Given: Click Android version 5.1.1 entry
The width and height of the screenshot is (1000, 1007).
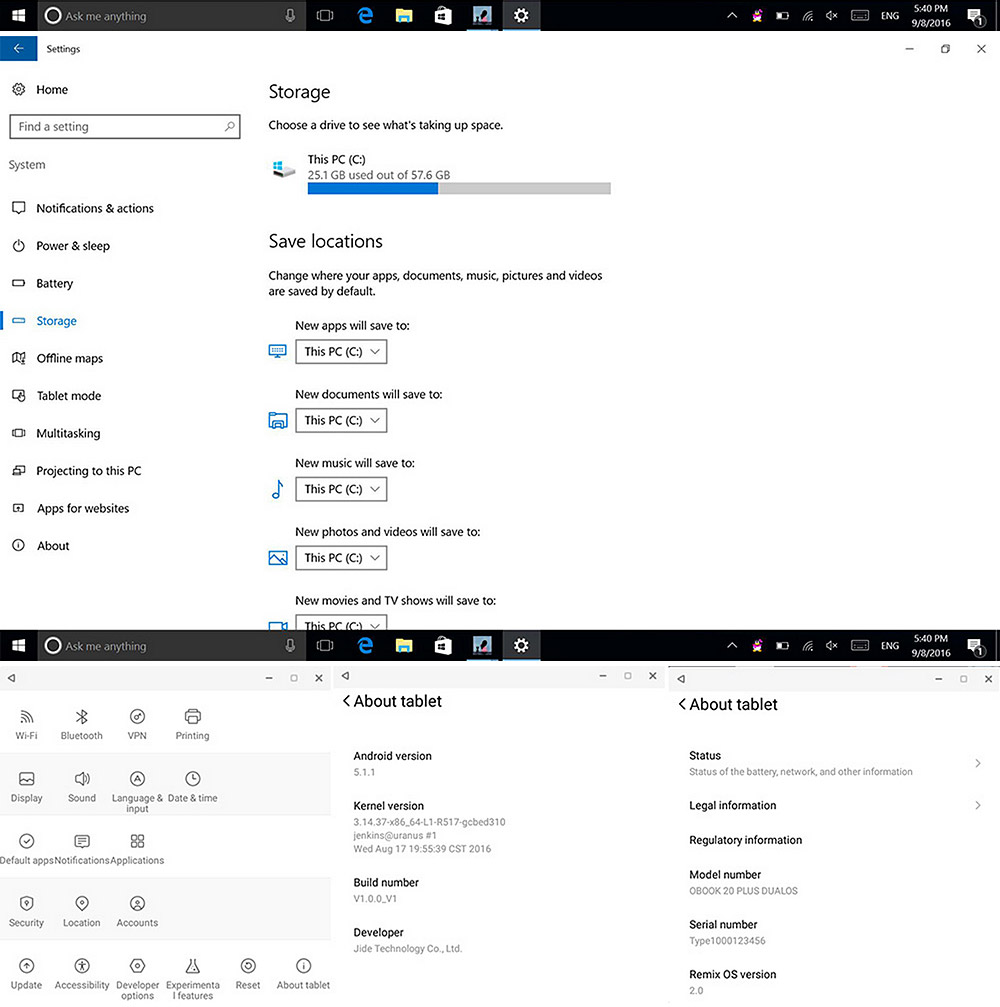Looking at the screenshot, I should point(392,764).
